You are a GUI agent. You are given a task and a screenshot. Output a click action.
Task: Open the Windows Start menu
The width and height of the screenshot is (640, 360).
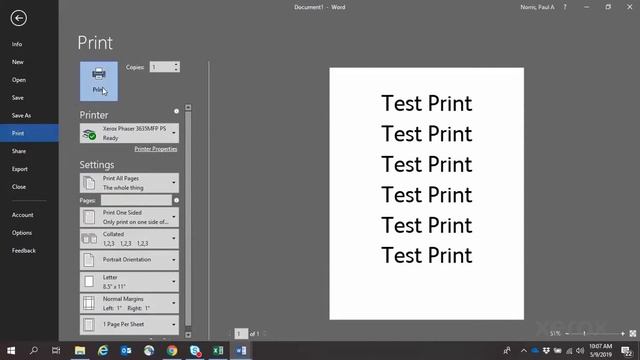tap(11, 350)
